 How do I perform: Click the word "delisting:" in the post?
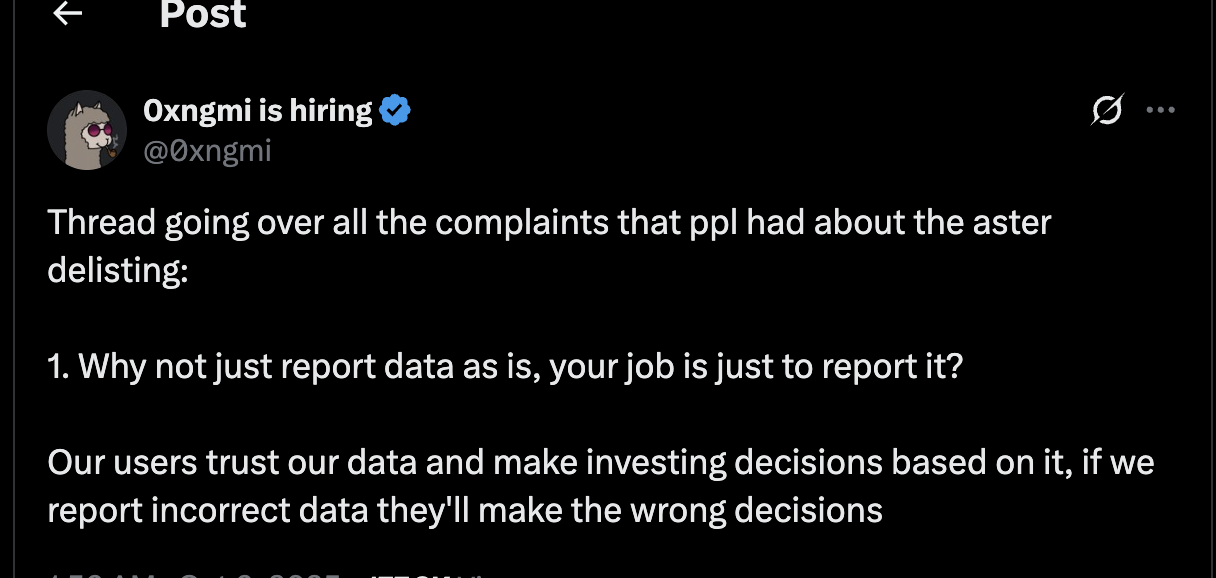tap(117, 270)
